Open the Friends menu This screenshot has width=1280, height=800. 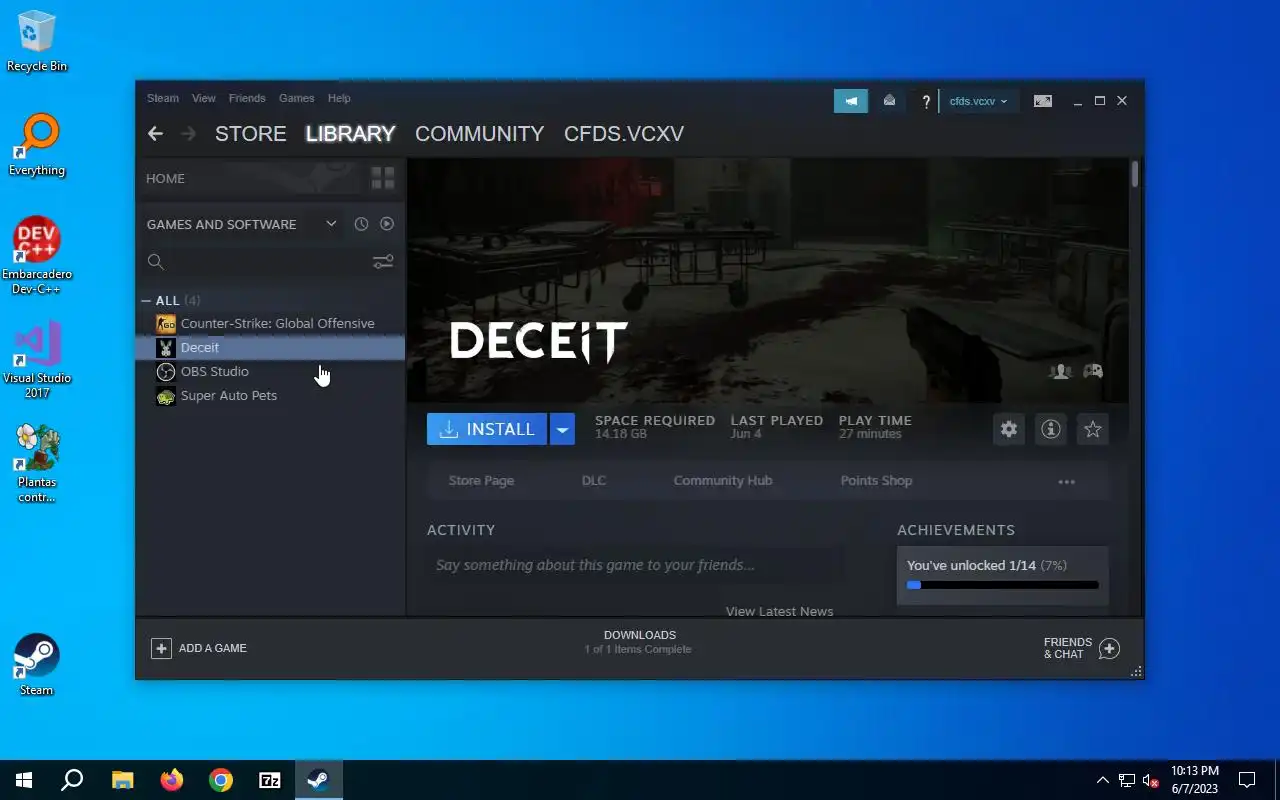[247, 98]
